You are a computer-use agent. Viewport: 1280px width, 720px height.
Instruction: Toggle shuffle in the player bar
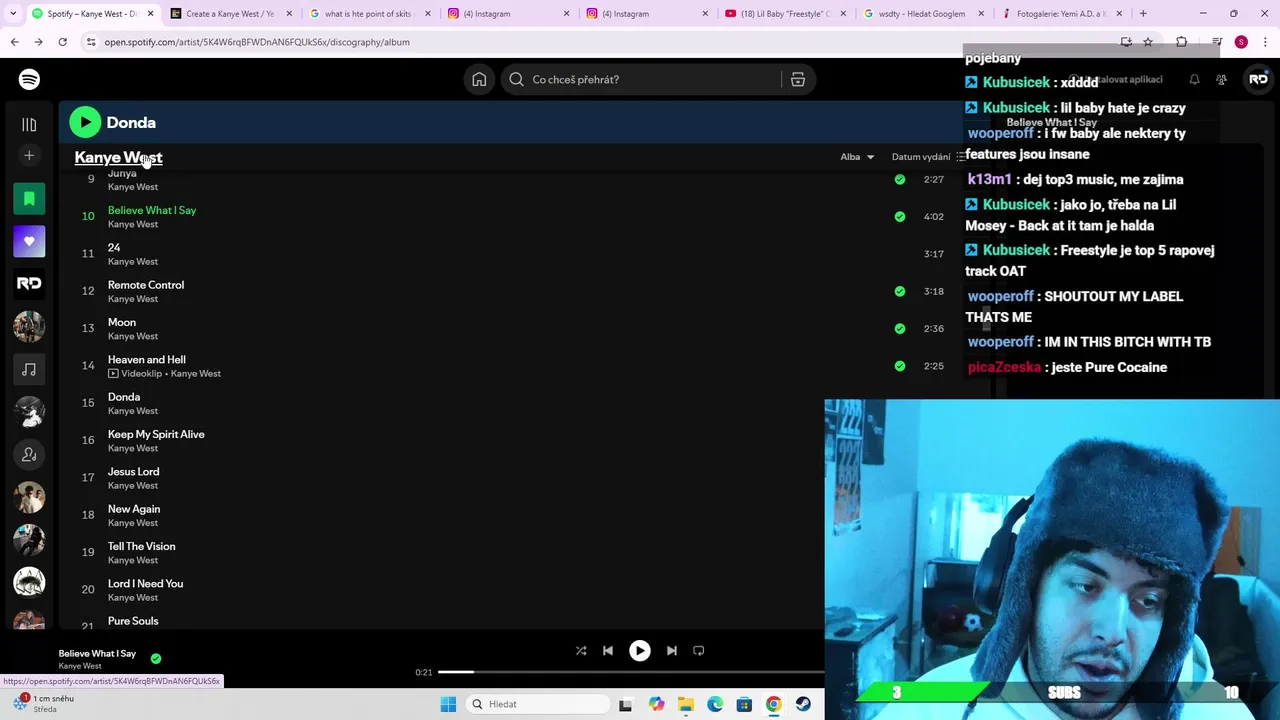coord(581,650)
